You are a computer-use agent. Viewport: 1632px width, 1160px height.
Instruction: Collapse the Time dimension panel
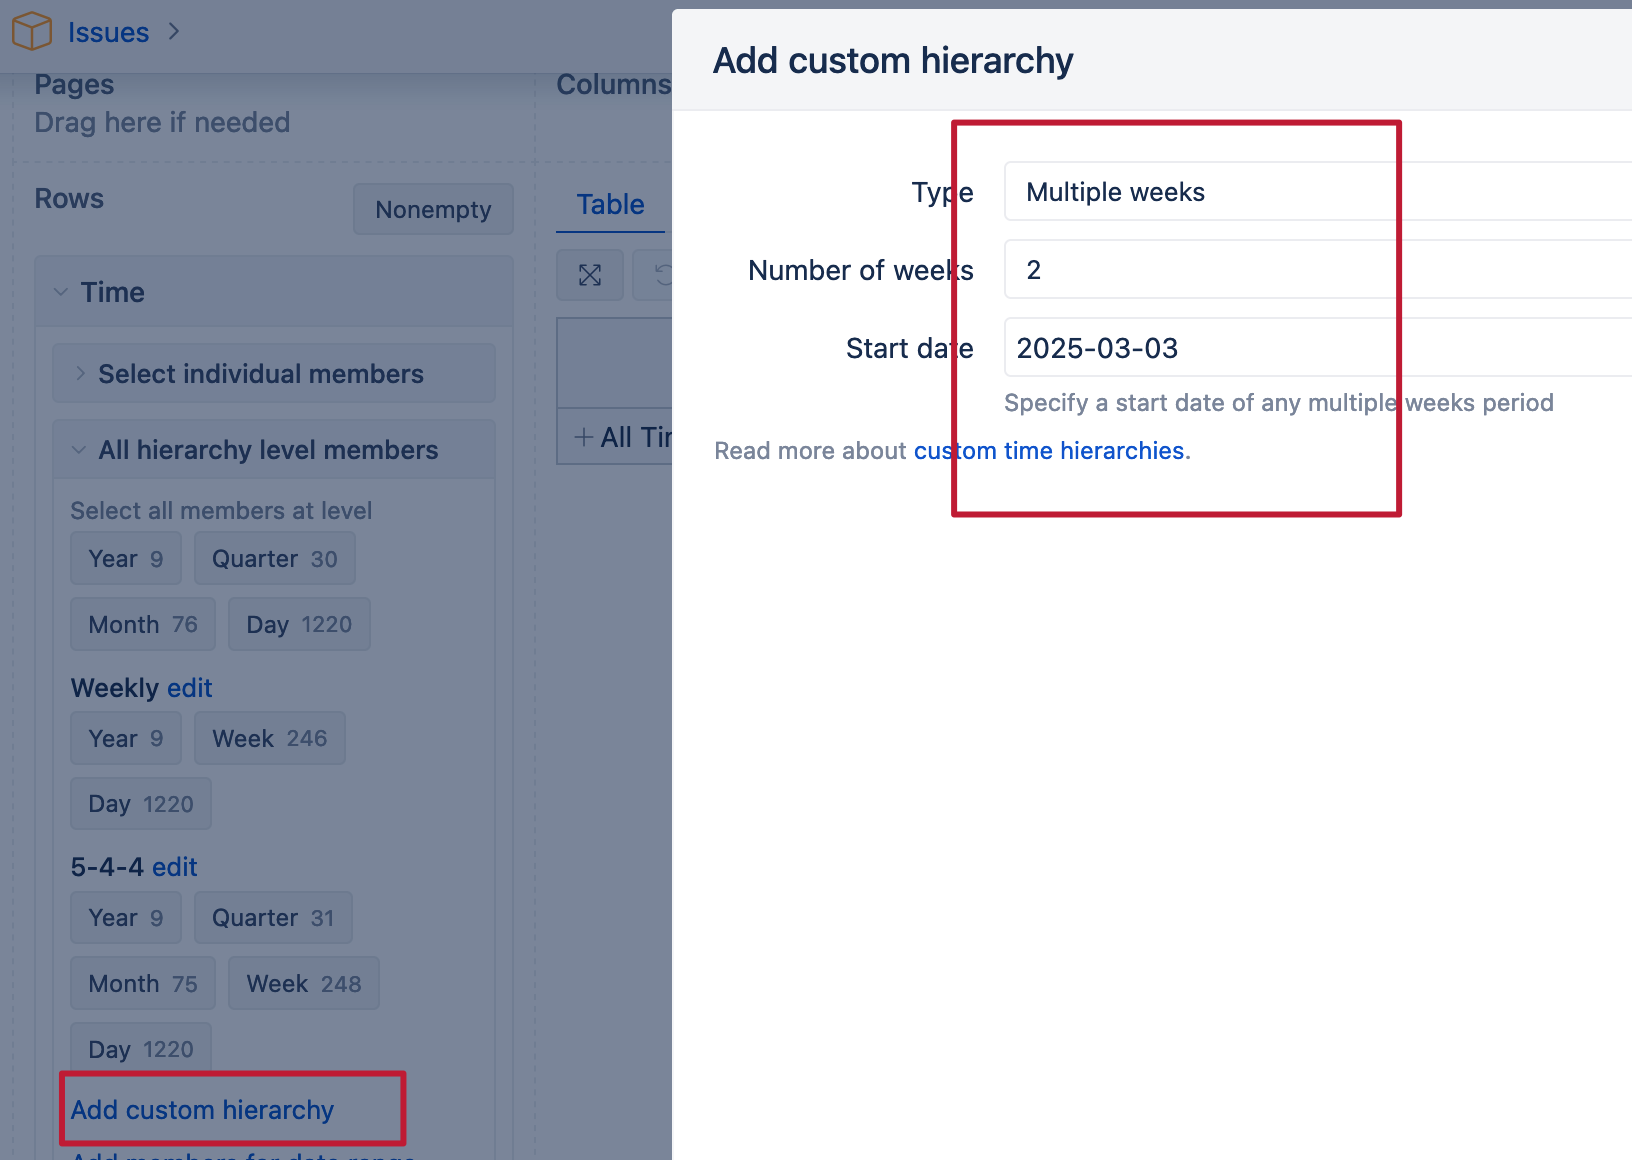pyautogui.click(x=62, y=292)
